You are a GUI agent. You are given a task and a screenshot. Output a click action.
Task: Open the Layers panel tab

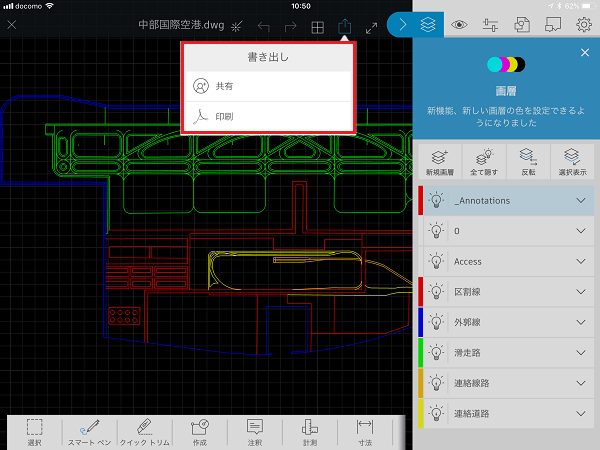(428, 25)
